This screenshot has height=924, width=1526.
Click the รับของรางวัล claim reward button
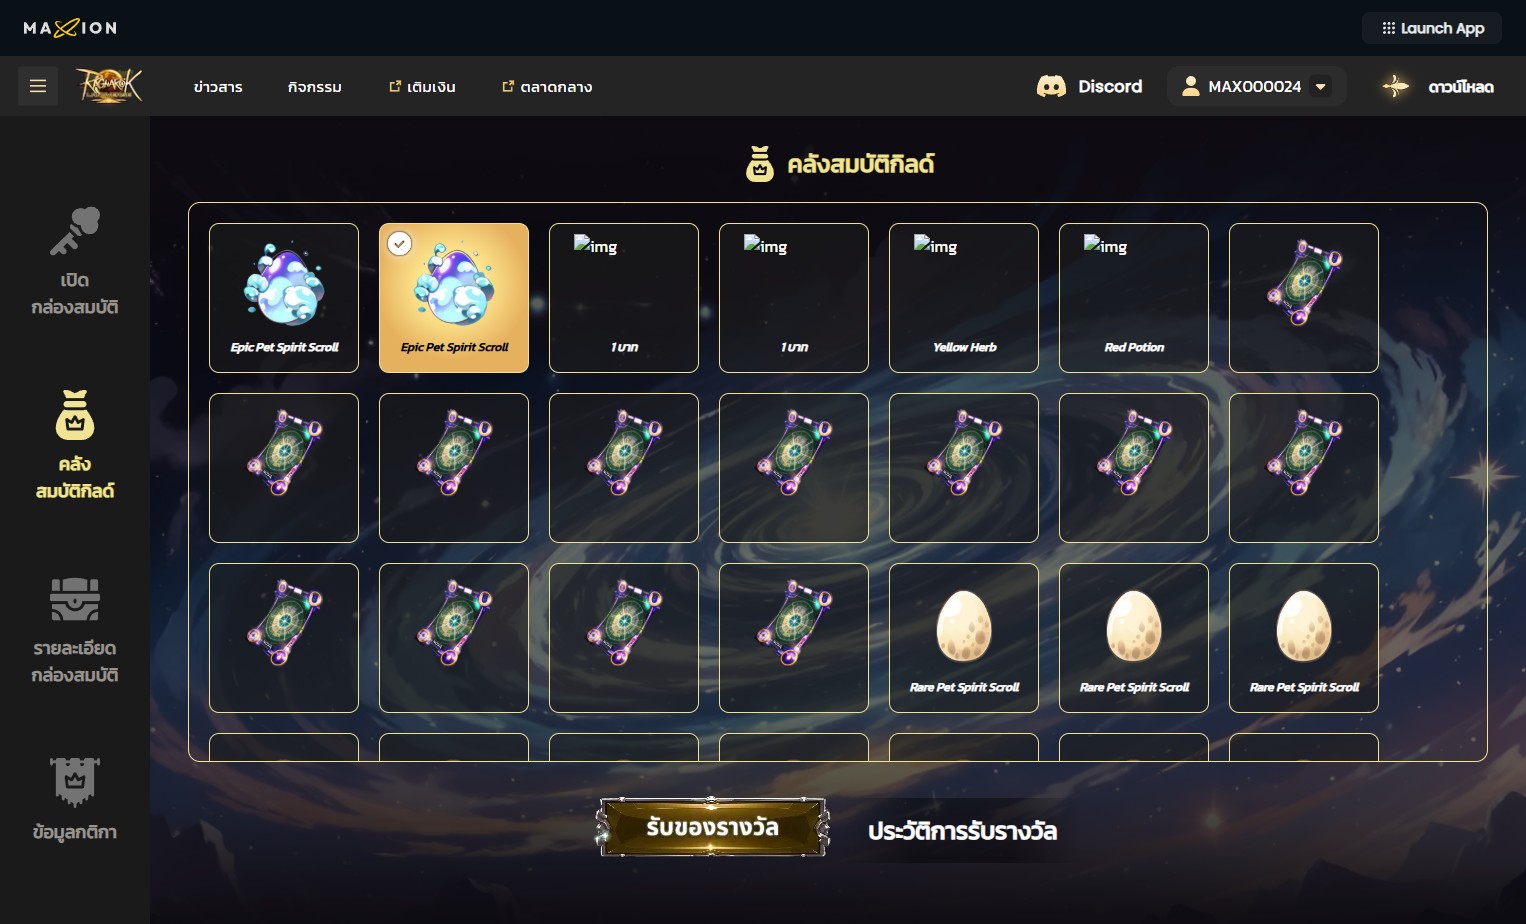(x=712, y=827)
